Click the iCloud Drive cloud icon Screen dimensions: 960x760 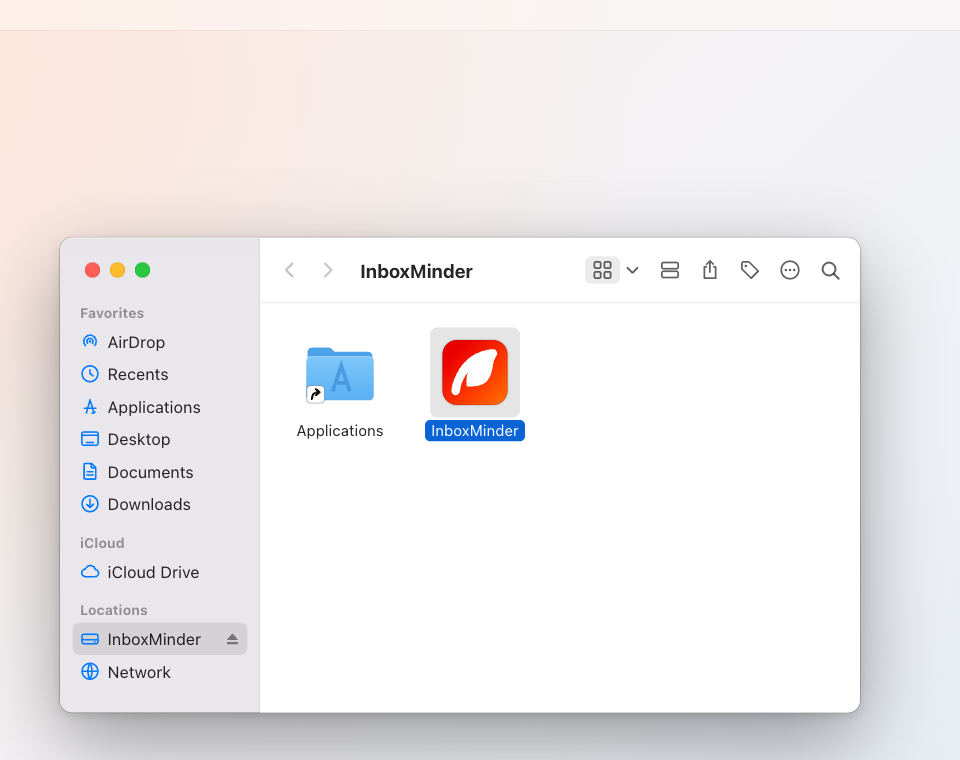(x=90, y=571)
